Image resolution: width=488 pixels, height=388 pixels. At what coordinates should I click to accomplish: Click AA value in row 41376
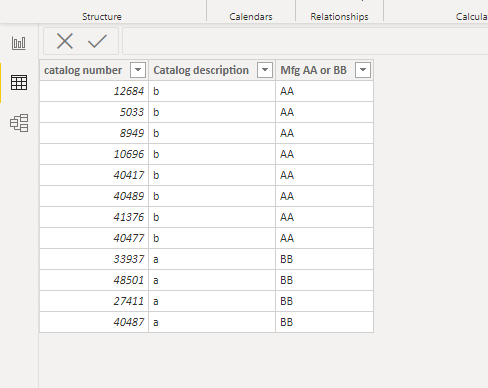(x=324, y=217)
